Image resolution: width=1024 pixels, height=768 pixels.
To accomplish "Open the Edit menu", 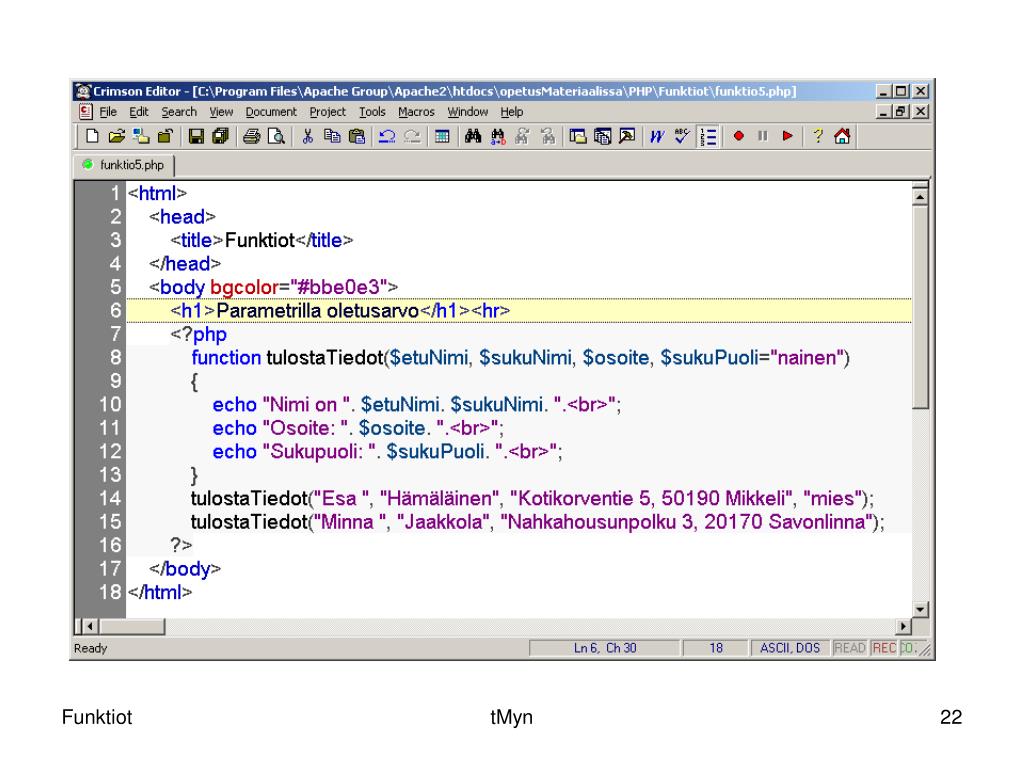I will 138,112.
